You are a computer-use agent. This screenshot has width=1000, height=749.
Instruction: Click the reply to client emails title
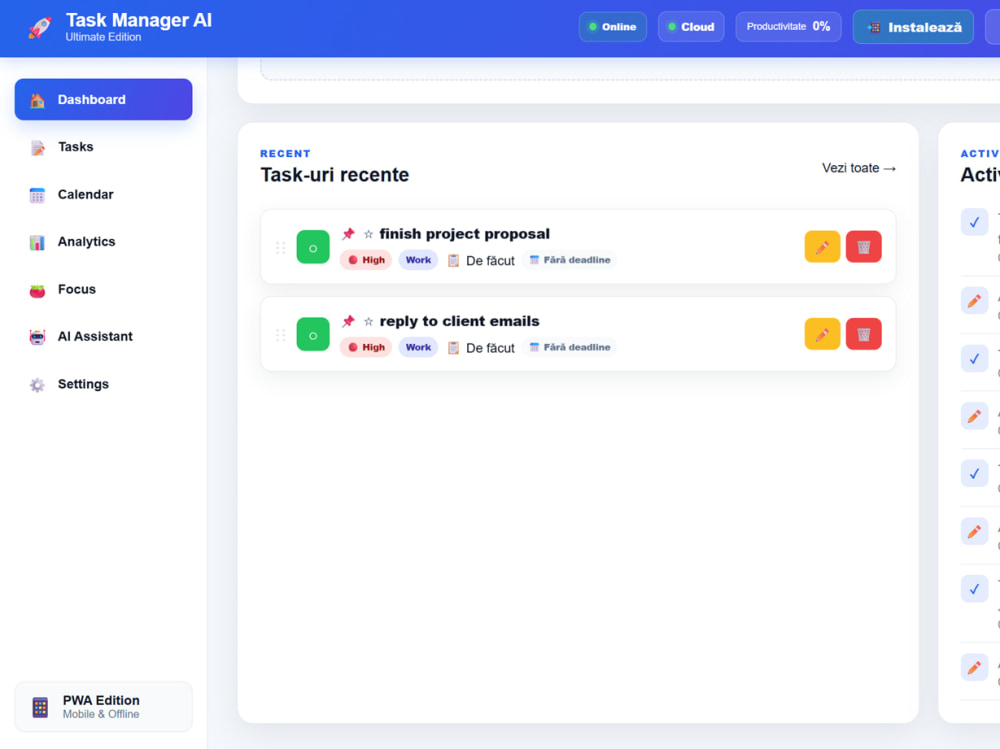click(459, 322)
